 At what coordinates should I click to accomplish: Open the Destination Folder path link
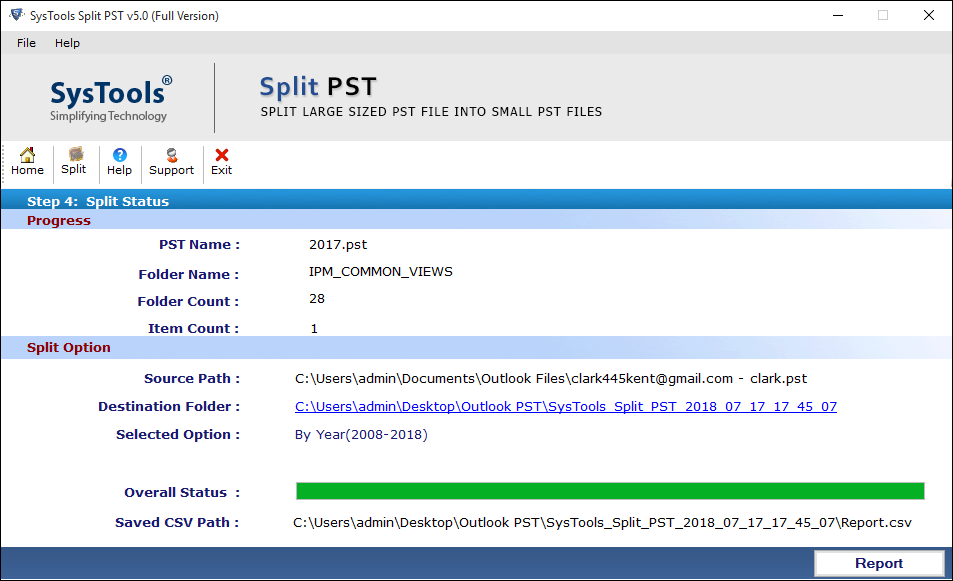click(566, 406)
